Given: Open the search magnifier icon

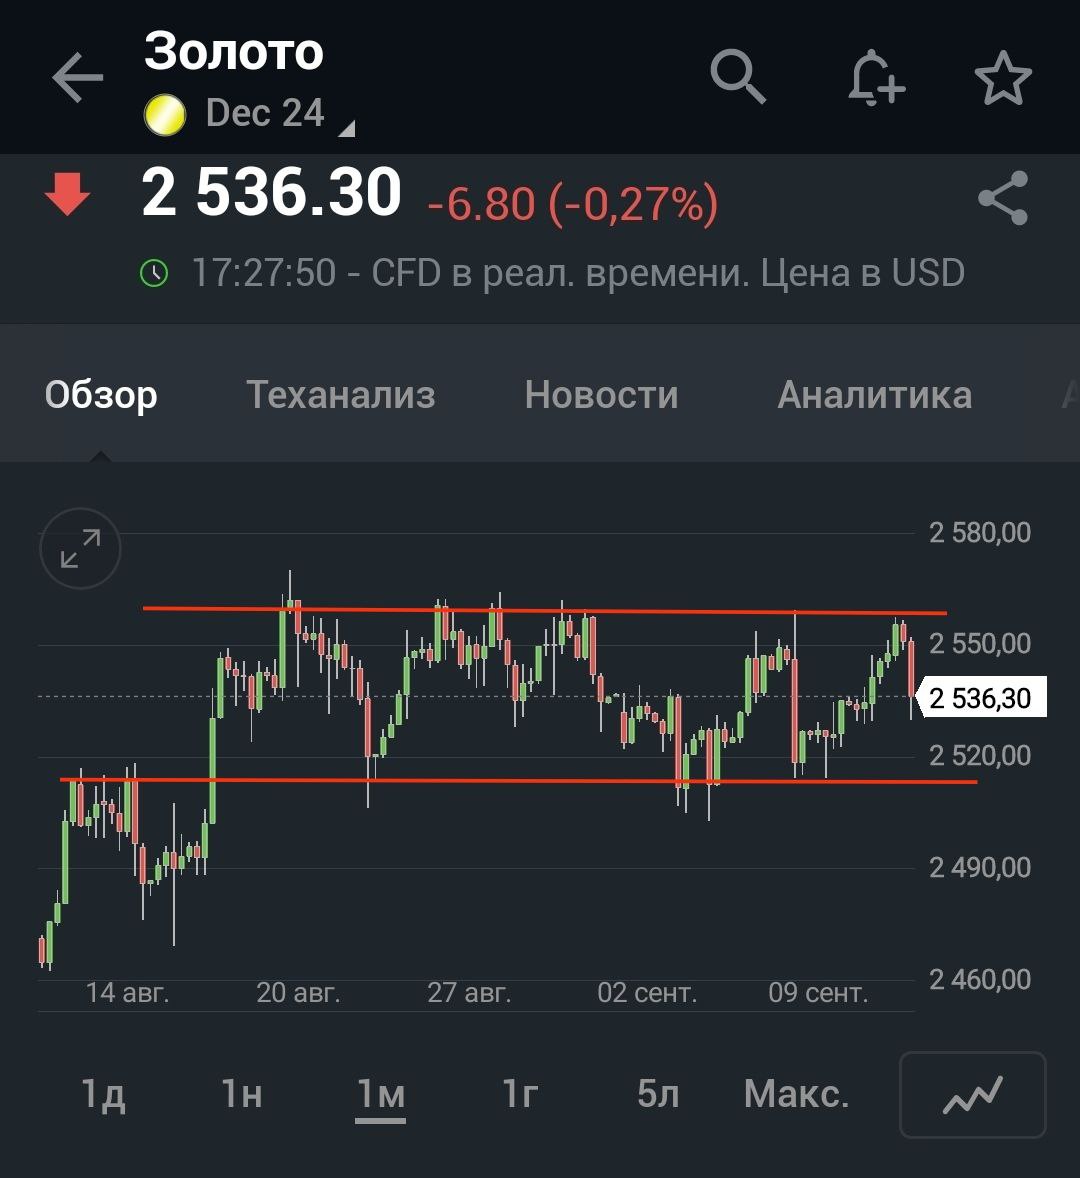Looking at the screenshot, I should tap(738, 77).
